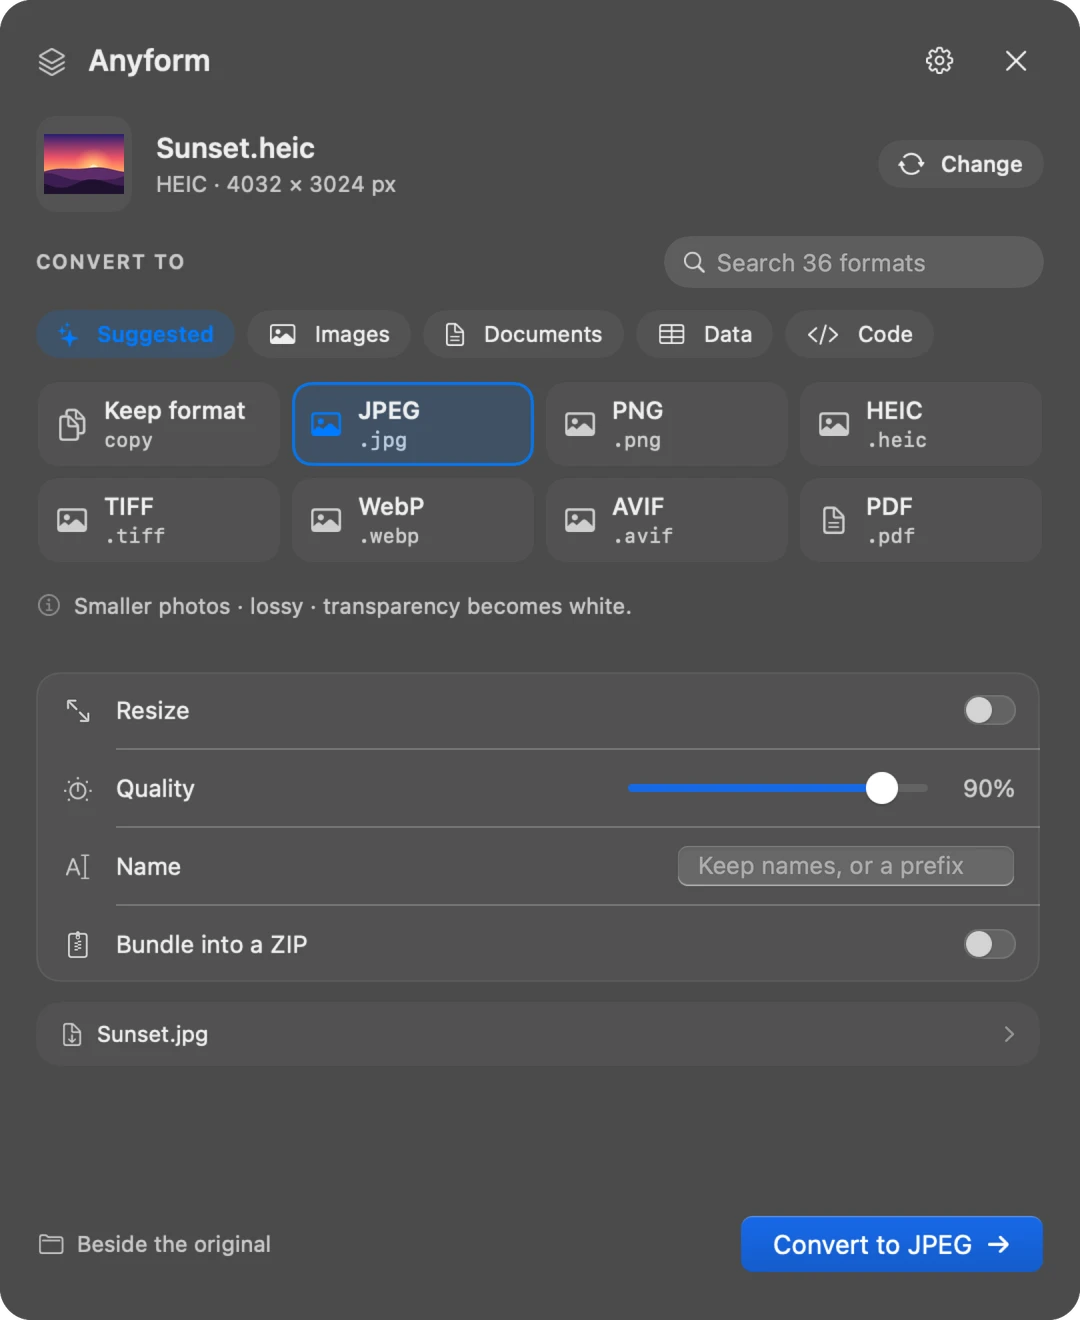Switch to the Code tab
Viewport: 1080px width, 1320px height.
point(860,334)
